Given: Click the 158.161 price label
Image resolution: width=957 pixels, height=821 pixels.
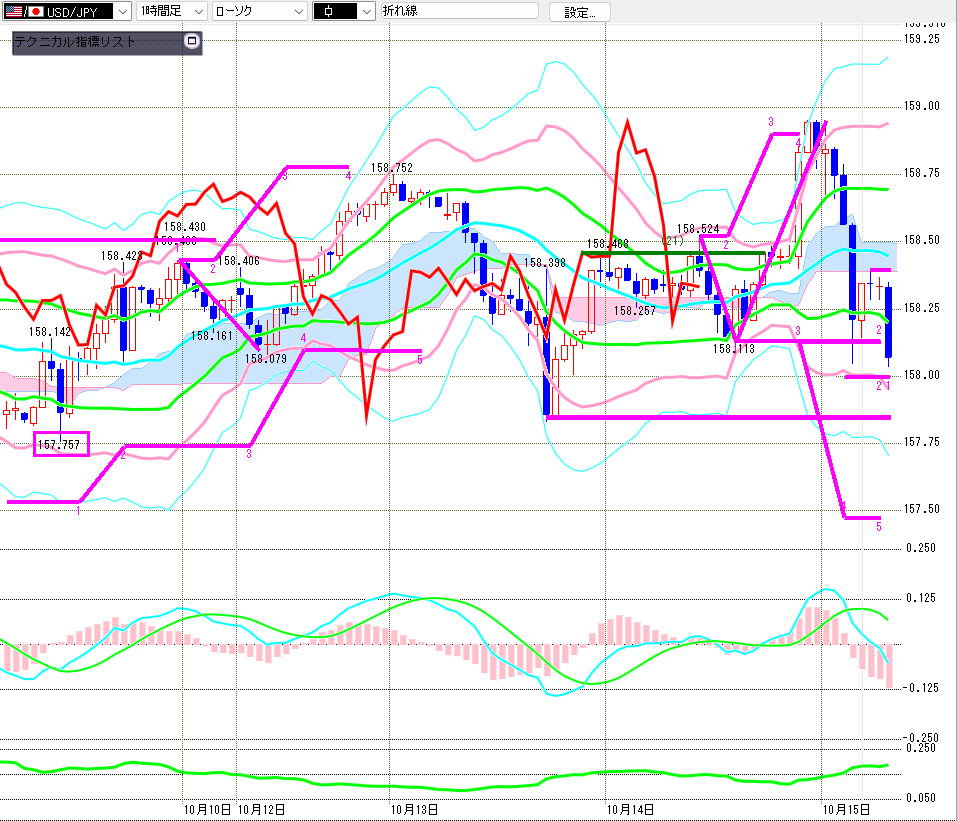Looking at the screenshot, I should pyautogui.click(x=212, y=336).
